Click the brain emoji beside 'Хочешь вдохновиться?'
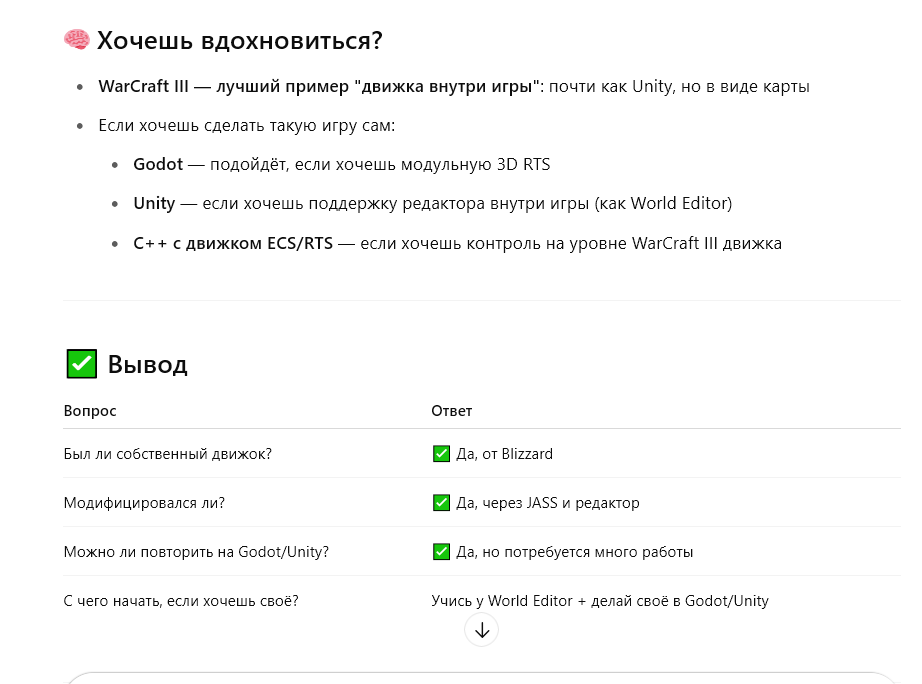922x684 pixels. click(76, 40)
